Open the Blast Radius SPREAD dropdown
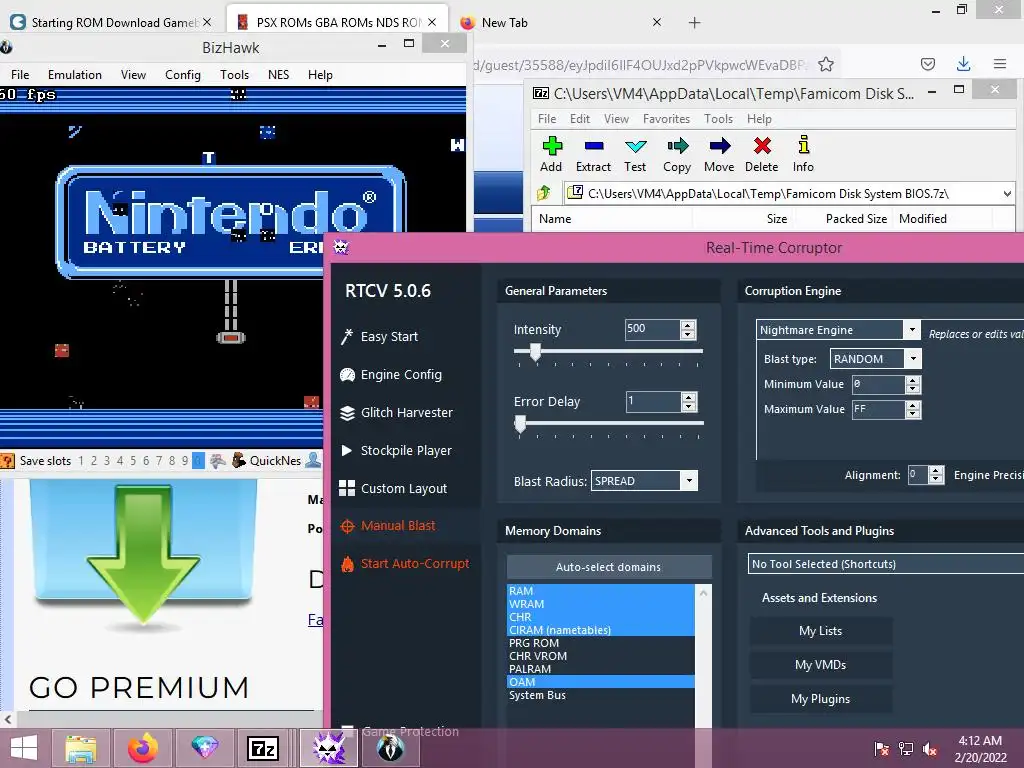The height and width of the screenshot is (768, 1024). tap(689, 481)
